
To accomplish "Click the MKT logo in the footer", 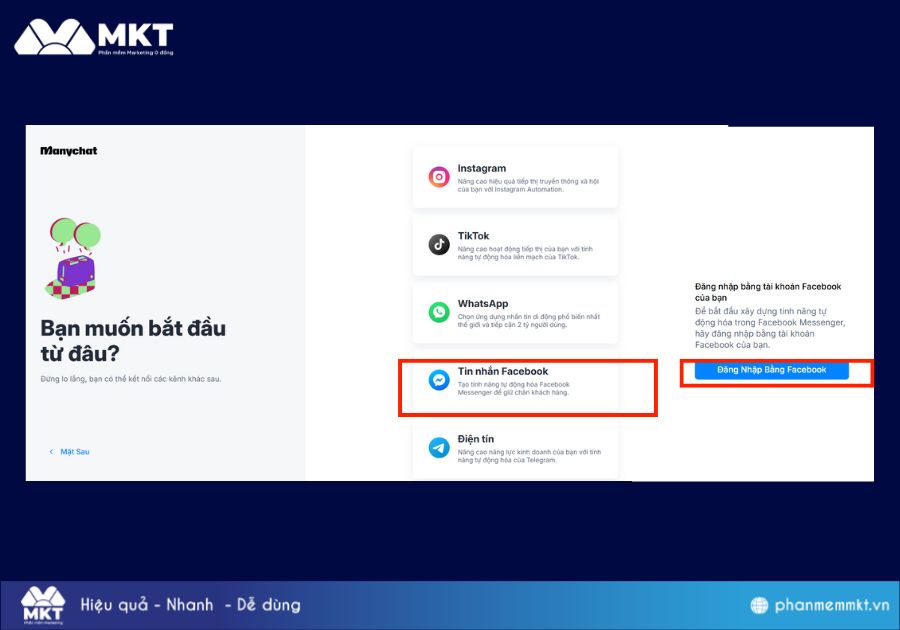I will tap(42, 604).
